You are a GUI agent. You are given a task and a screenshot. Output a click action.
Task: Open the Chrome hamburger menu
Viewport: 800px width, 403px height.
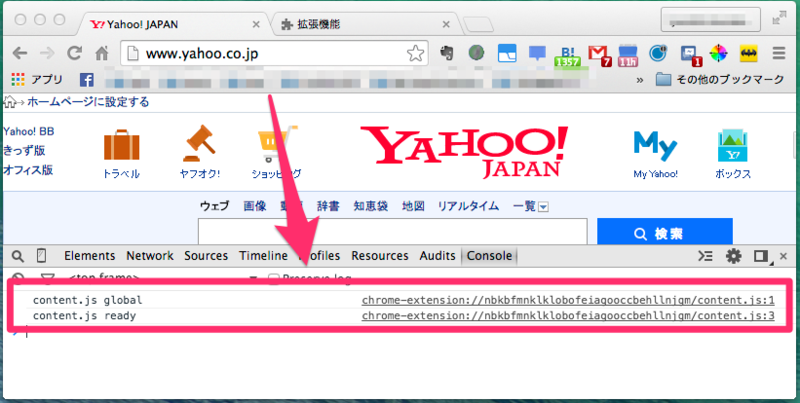pos(779,53)
